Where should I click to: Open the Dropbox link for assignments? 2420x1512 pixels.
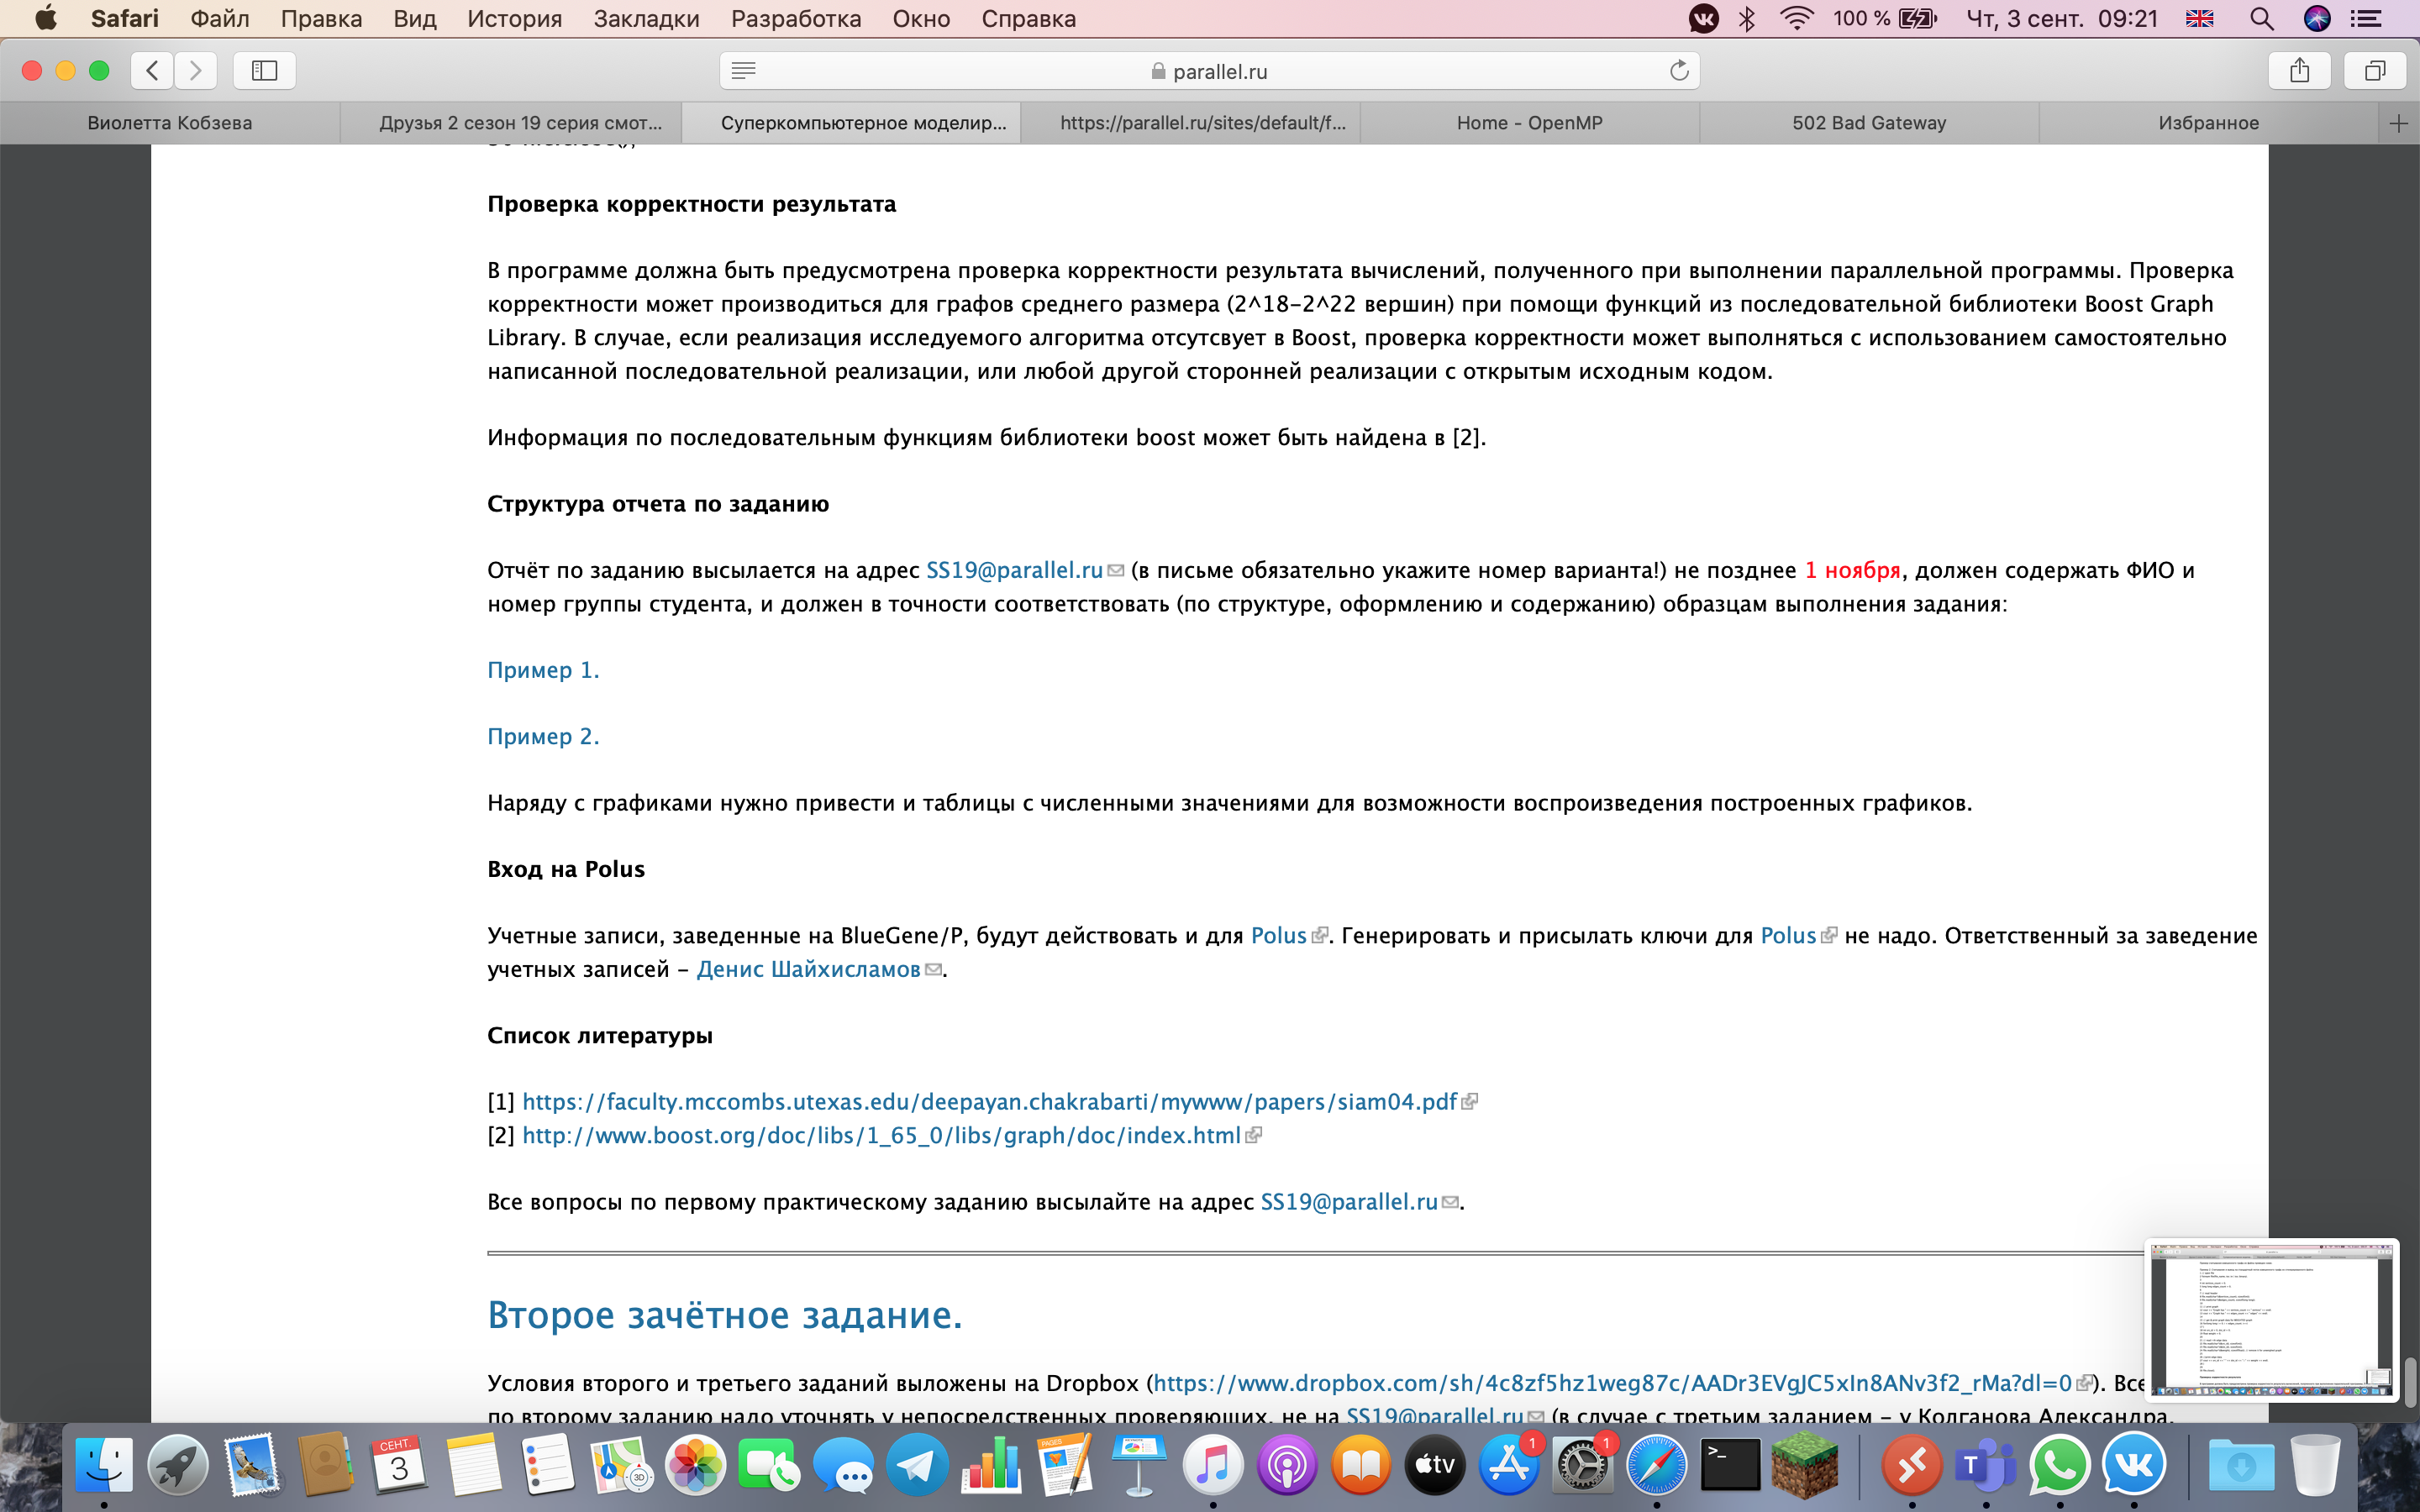point(1612,1383)
